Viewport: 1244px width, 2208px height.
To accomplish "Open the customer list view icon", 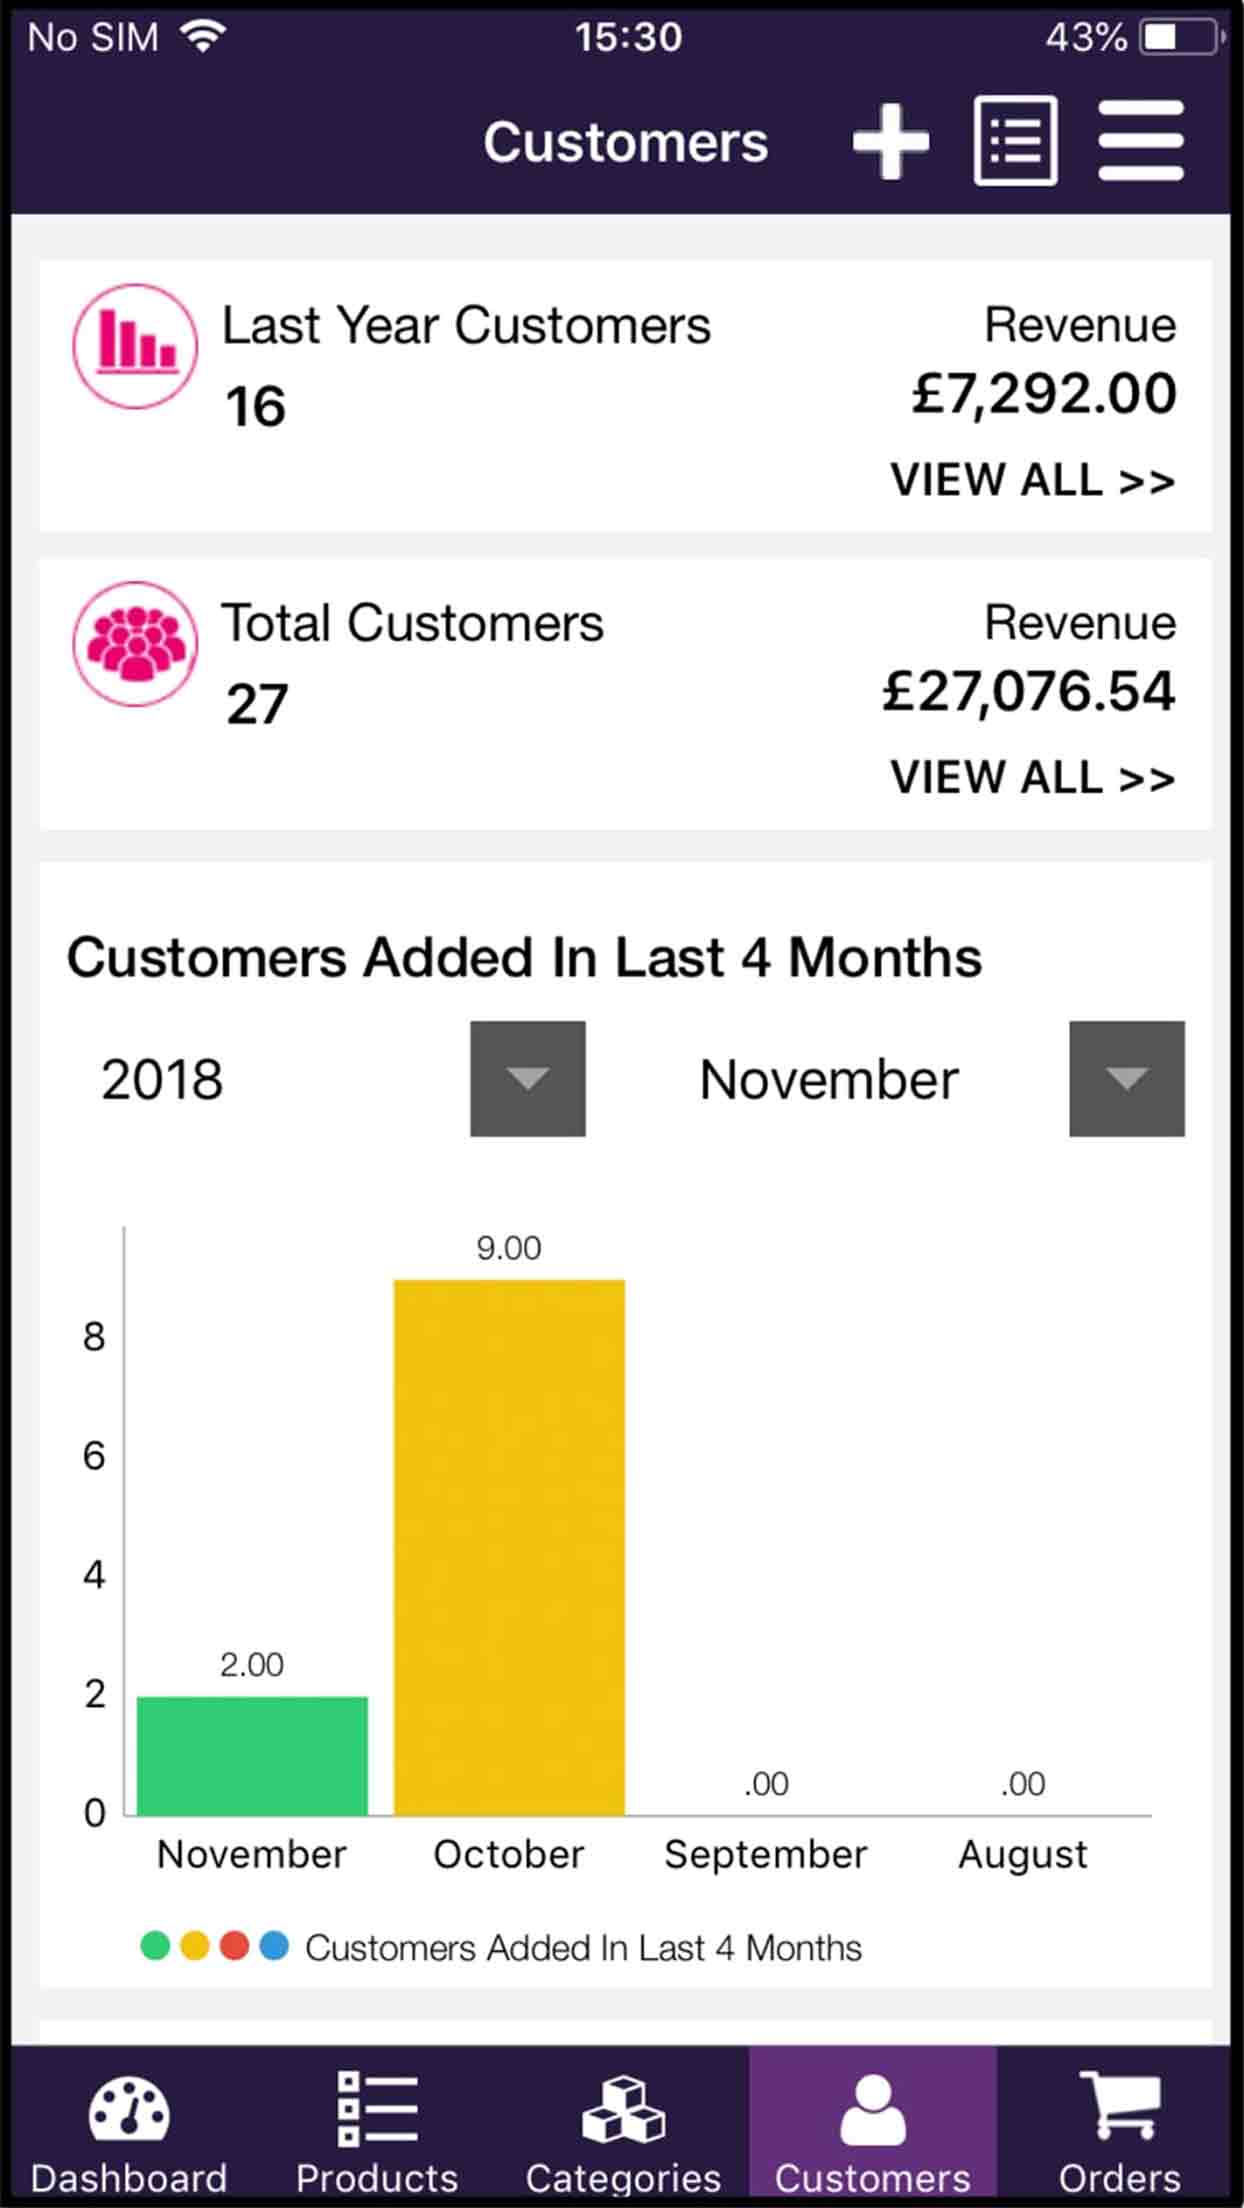I will [1015, 141].
